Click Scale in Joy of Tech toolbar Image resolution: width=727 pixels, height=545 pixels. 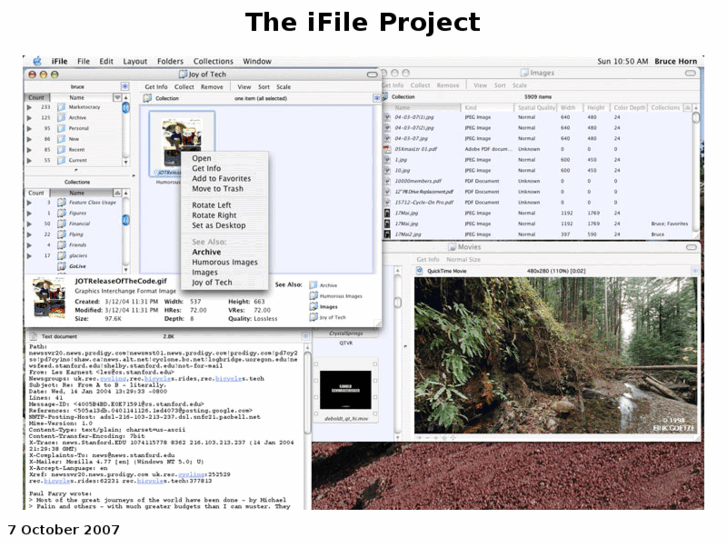click(x=283, y=87)
